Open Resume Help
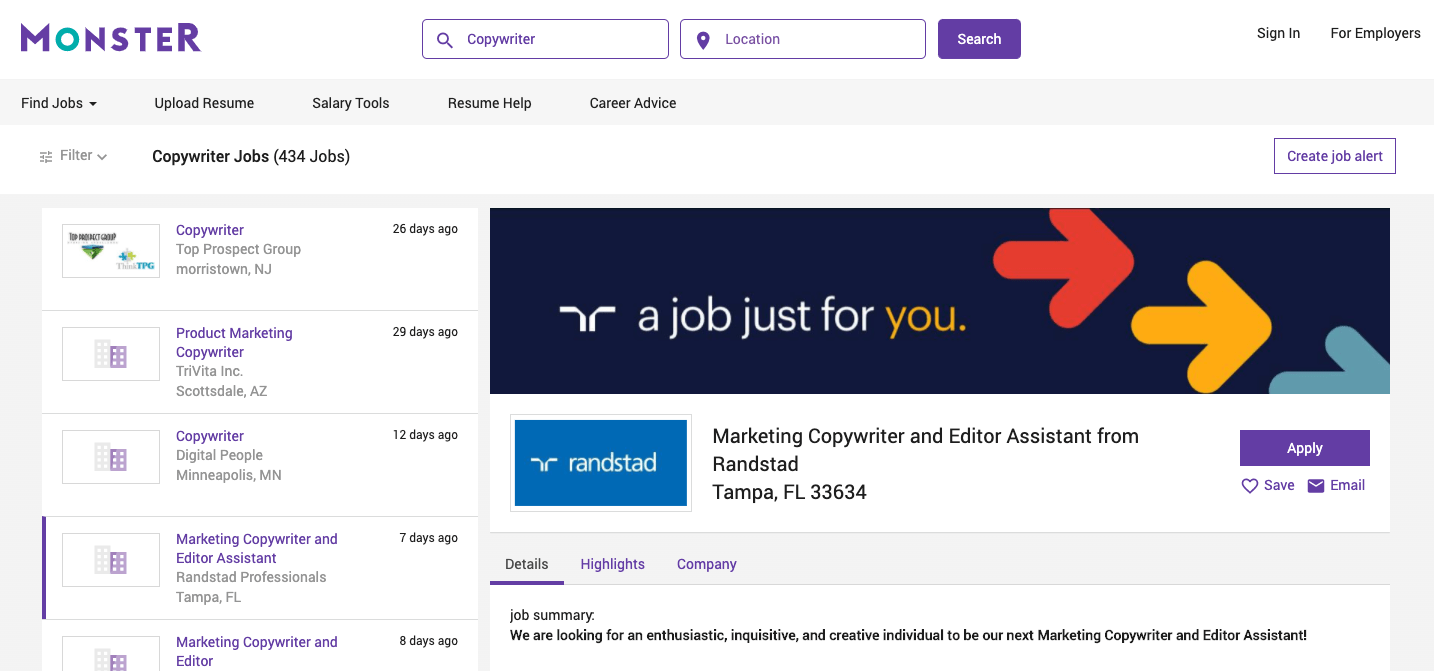Image resolution: width=1434 pixels, height=671 pixels. pos(490,103)
